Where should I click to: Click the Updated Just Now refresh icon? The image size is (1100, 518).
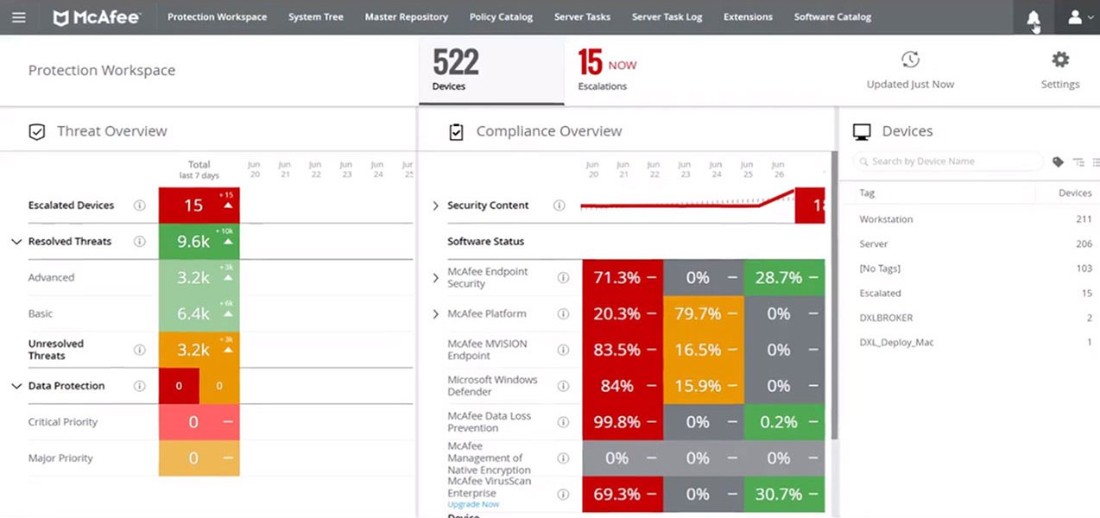coord(909,60)
